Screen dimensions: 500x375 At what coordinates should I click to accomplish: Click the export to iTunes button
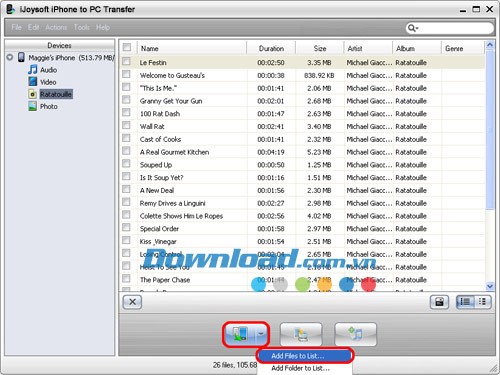(x=355, y=334)
